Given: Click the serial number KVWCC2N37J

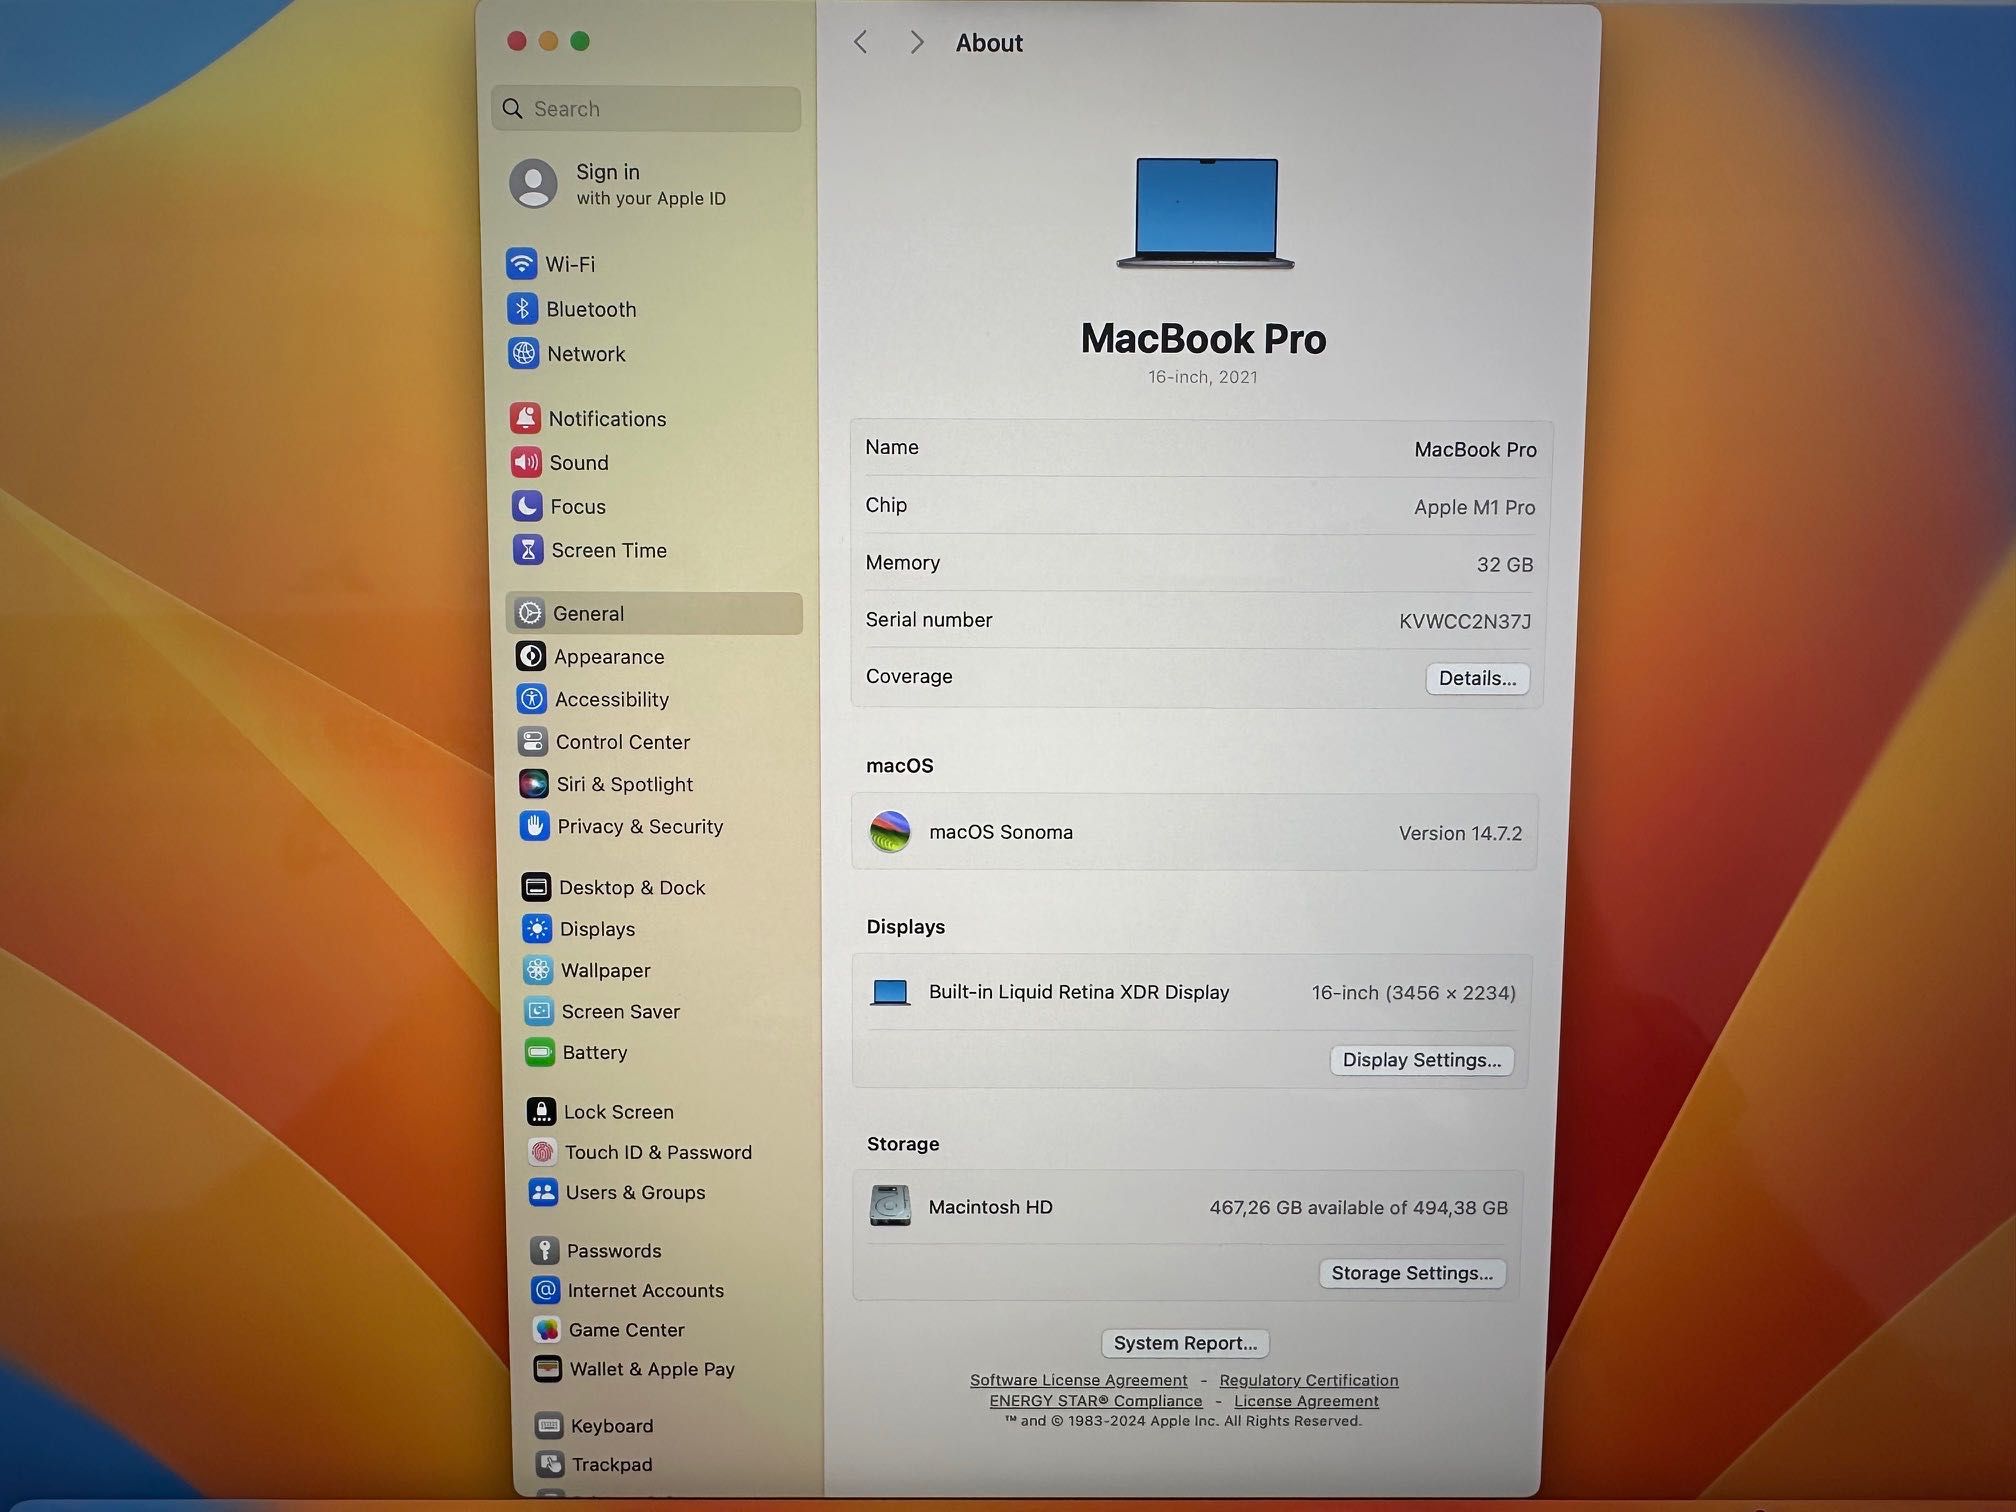Looking at the screenshot, I should click(1465, 621).
